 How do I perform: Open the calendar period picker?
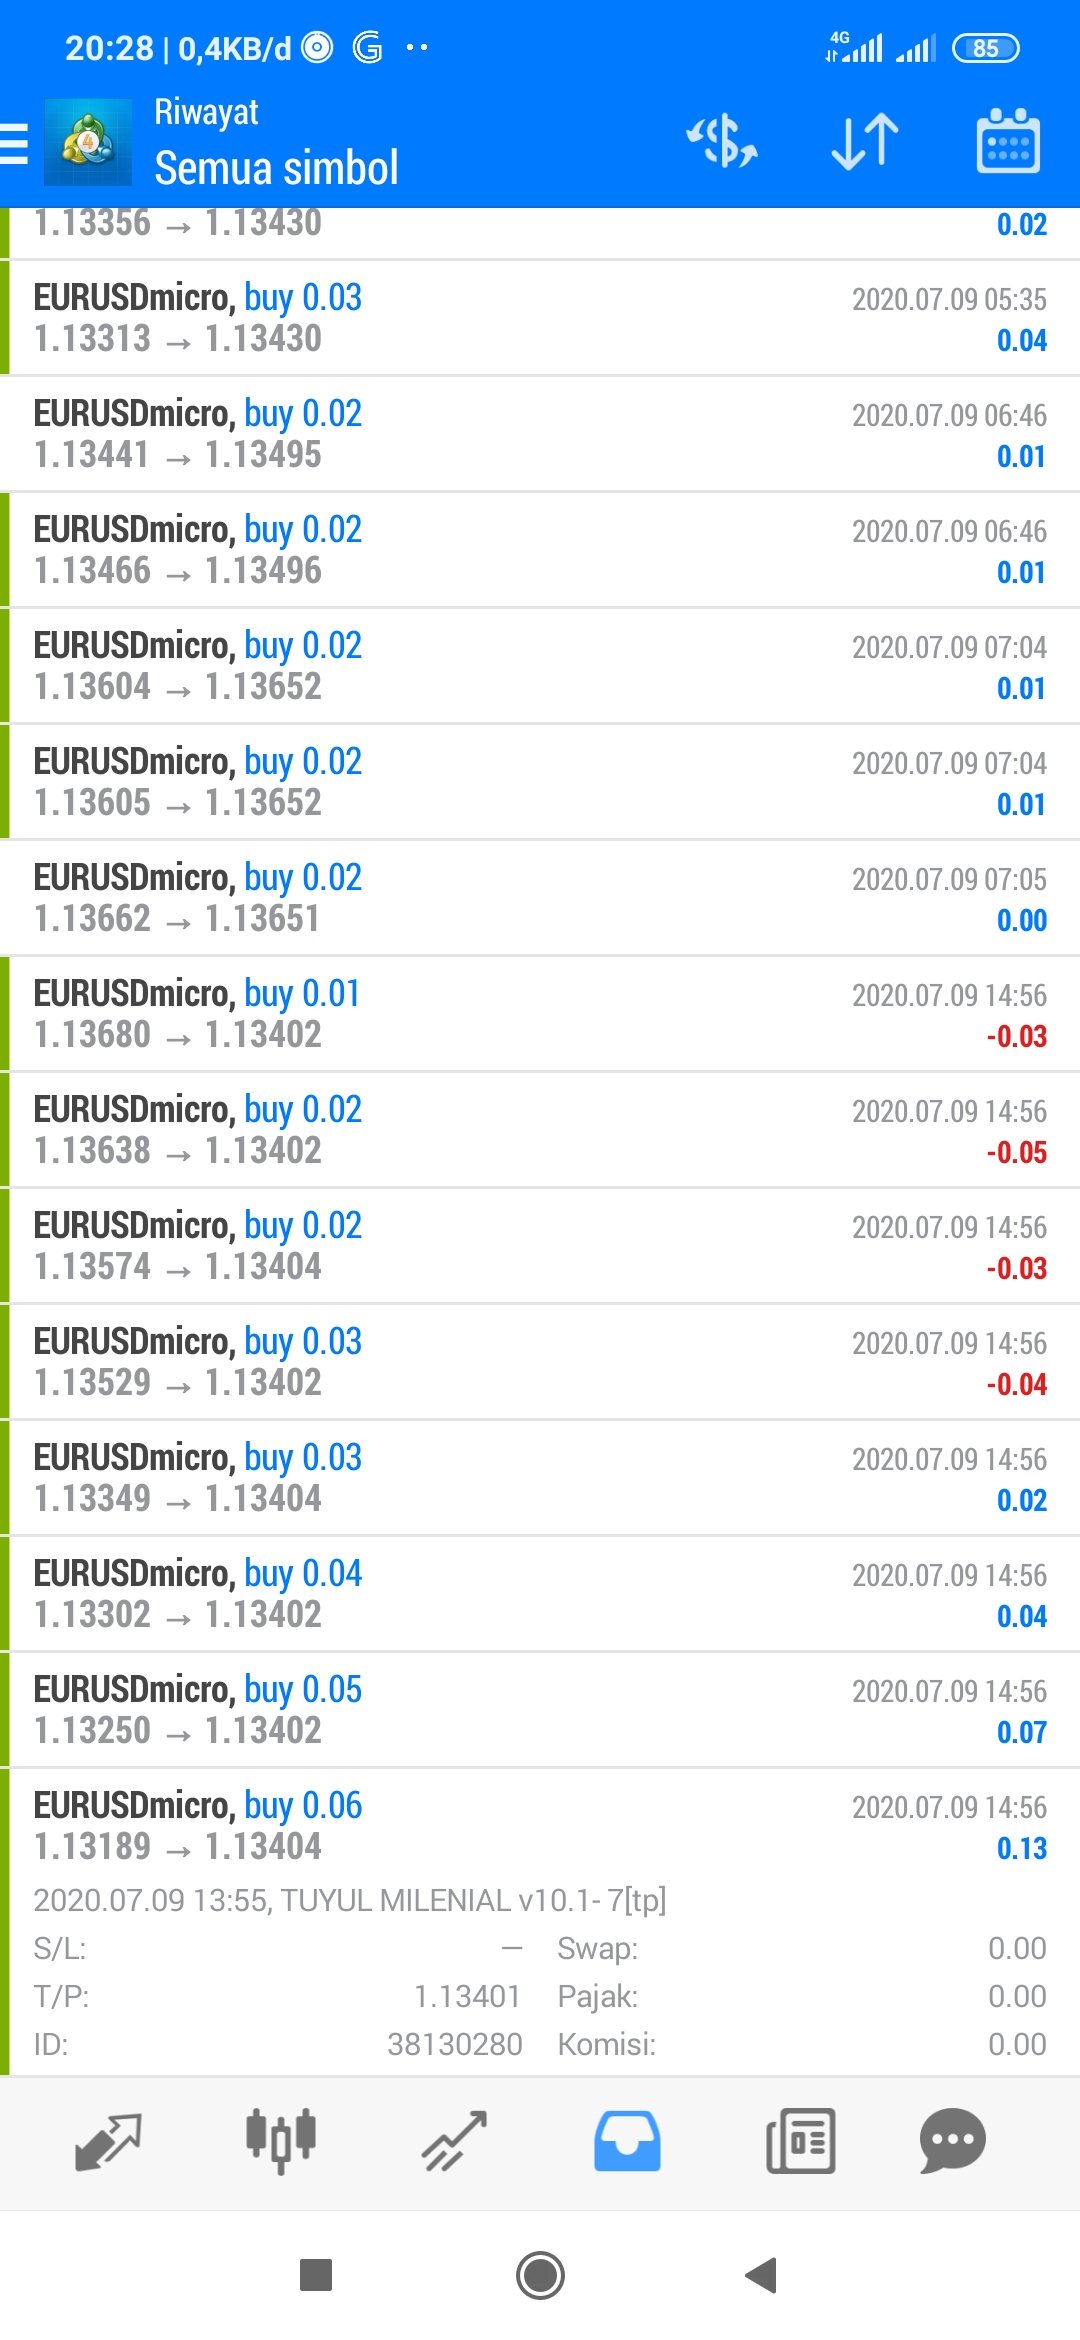click(x=1008, y=142)
